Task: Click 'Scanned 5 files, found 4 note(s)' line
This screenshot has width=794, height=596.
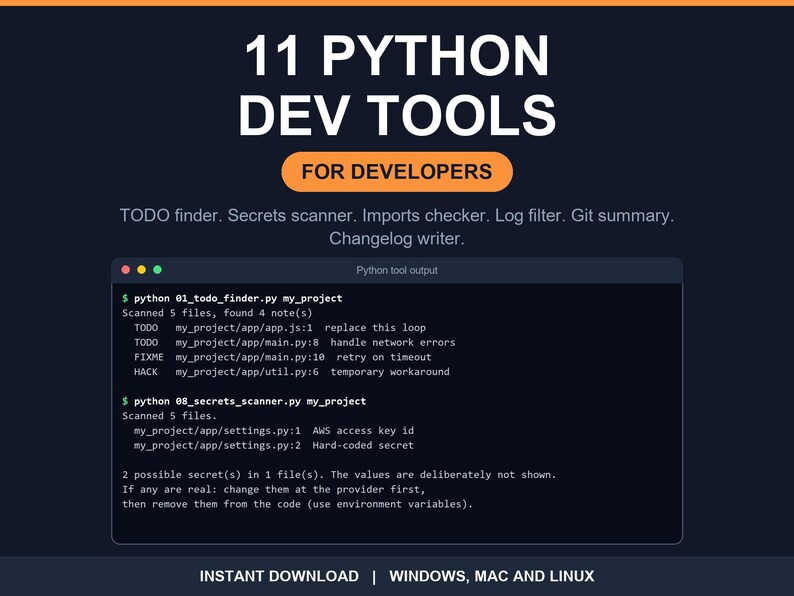Action: [x=217, y=313]
